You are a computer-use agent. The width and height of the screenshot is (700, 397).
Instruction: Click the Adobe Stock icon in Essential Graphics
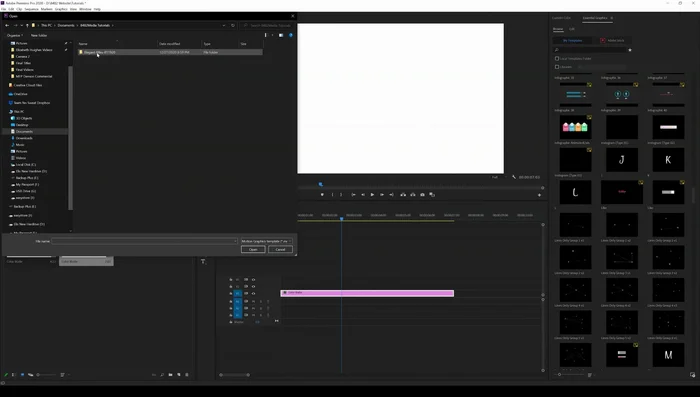click(x=603, y=41)
